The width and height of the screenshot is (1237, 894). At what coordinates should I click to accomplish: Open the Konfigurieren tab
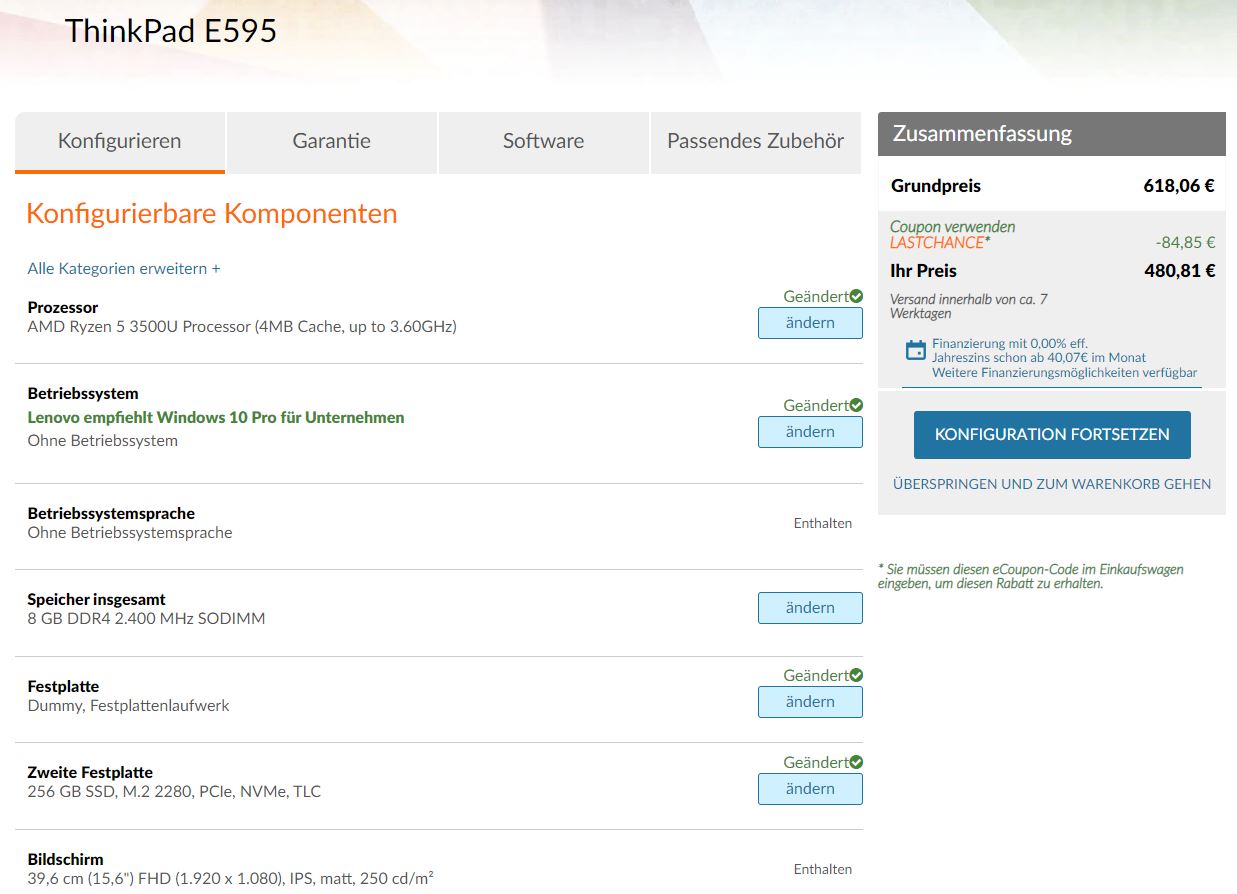[x=120, y=142]
